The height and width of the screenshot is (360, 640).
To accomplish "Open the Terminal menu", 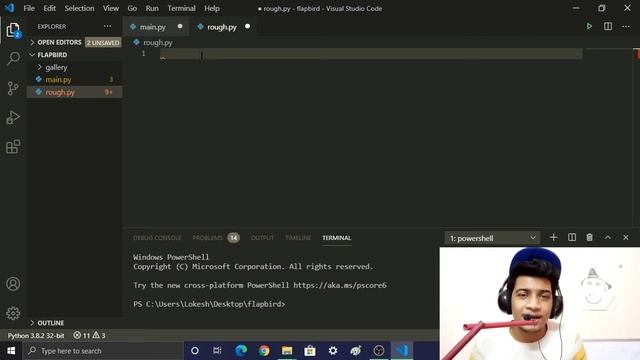I will (181, 8).
